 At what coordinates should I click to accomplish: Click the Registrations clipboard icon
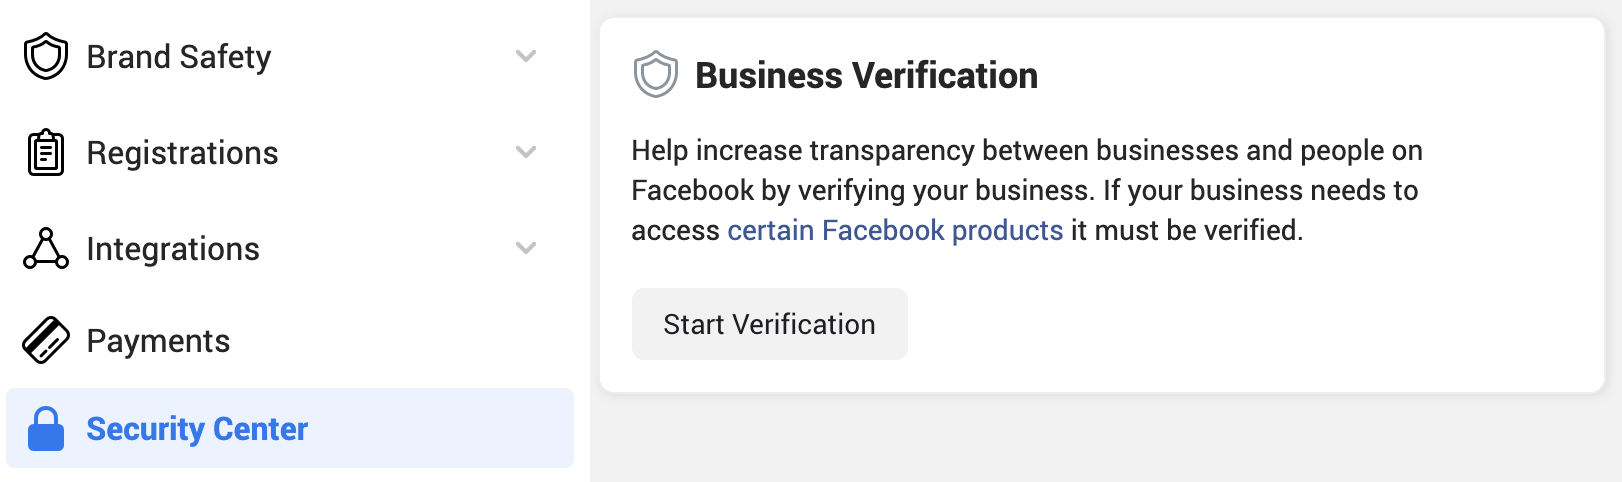[46, 153]
